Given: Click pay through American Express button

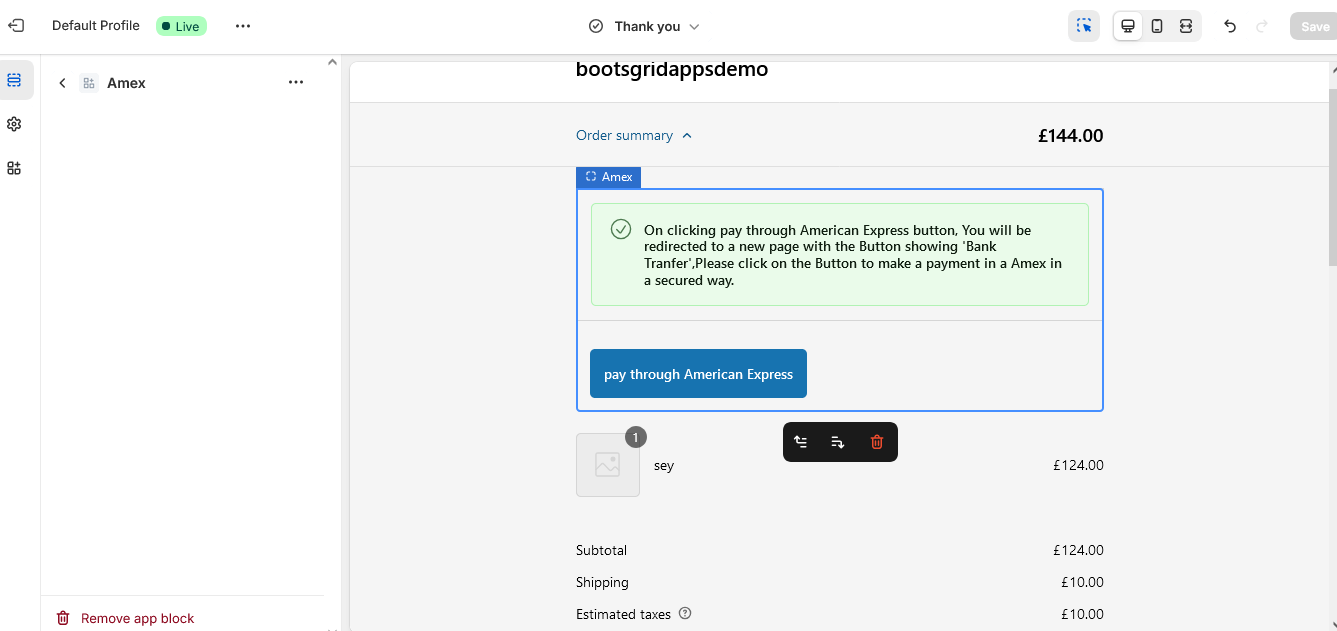Looking at the screenshot, I should [698, 374].
